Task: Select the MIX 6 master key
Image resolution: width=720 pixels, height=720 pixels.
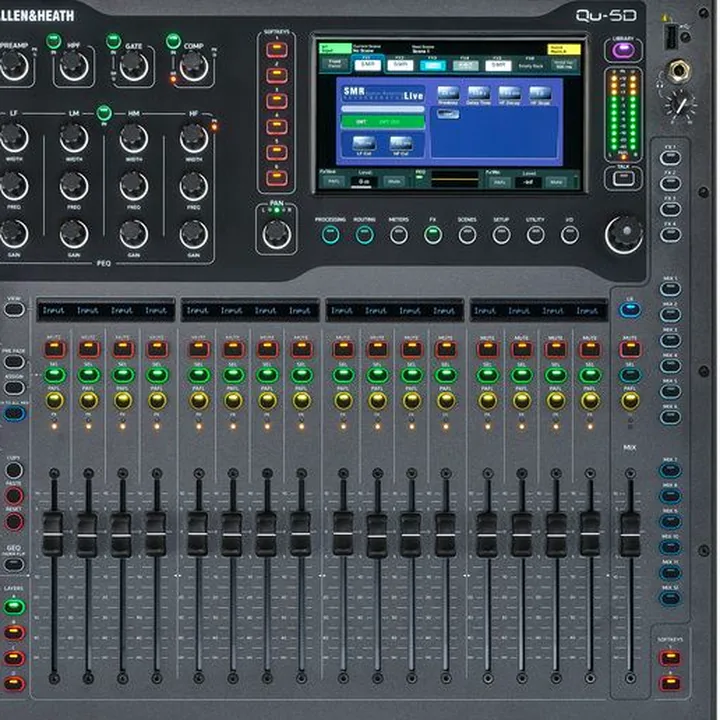Action: [670, 416]
